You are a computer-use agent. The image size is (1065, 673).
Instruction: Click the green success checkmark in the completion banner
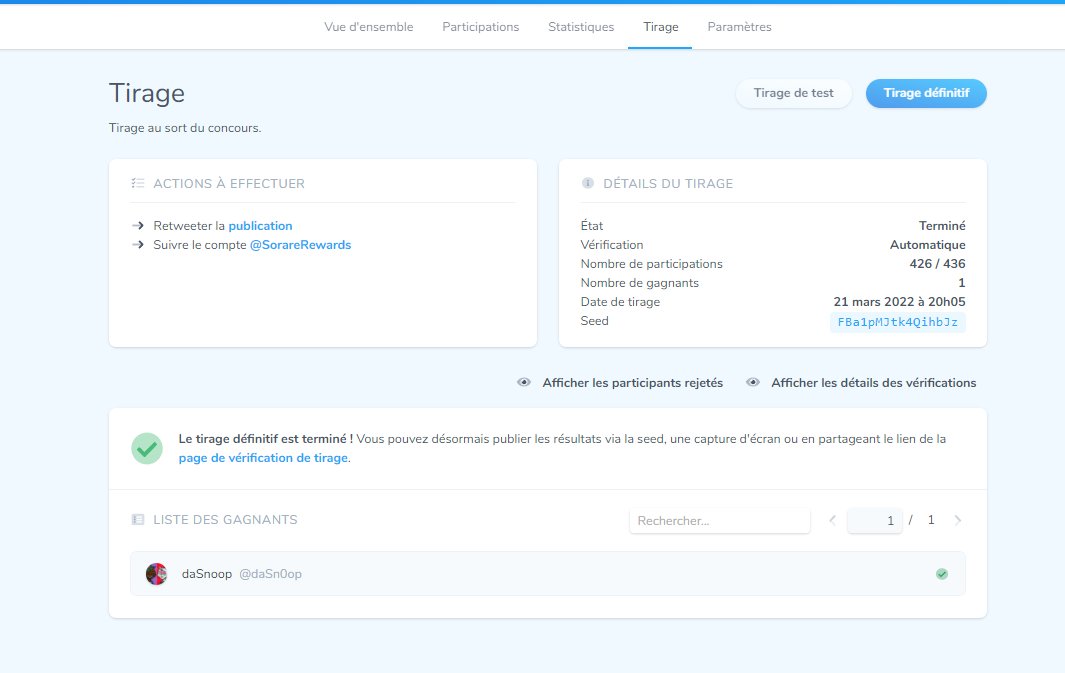[x=146, y=448]
